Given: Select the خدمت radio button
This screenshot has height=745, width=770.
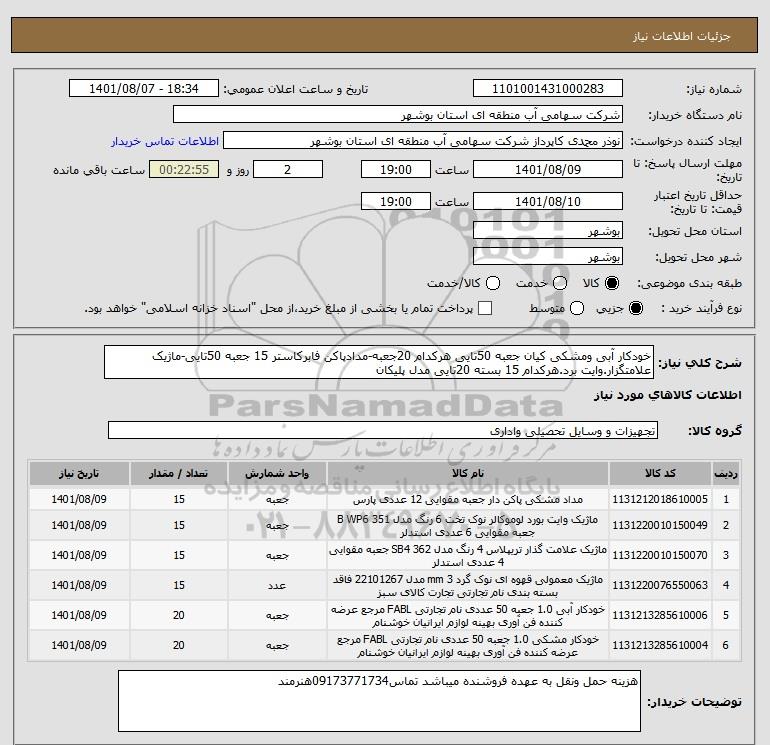Looking at the screenshot, I should pyautogui.click(x=560, y=283).
